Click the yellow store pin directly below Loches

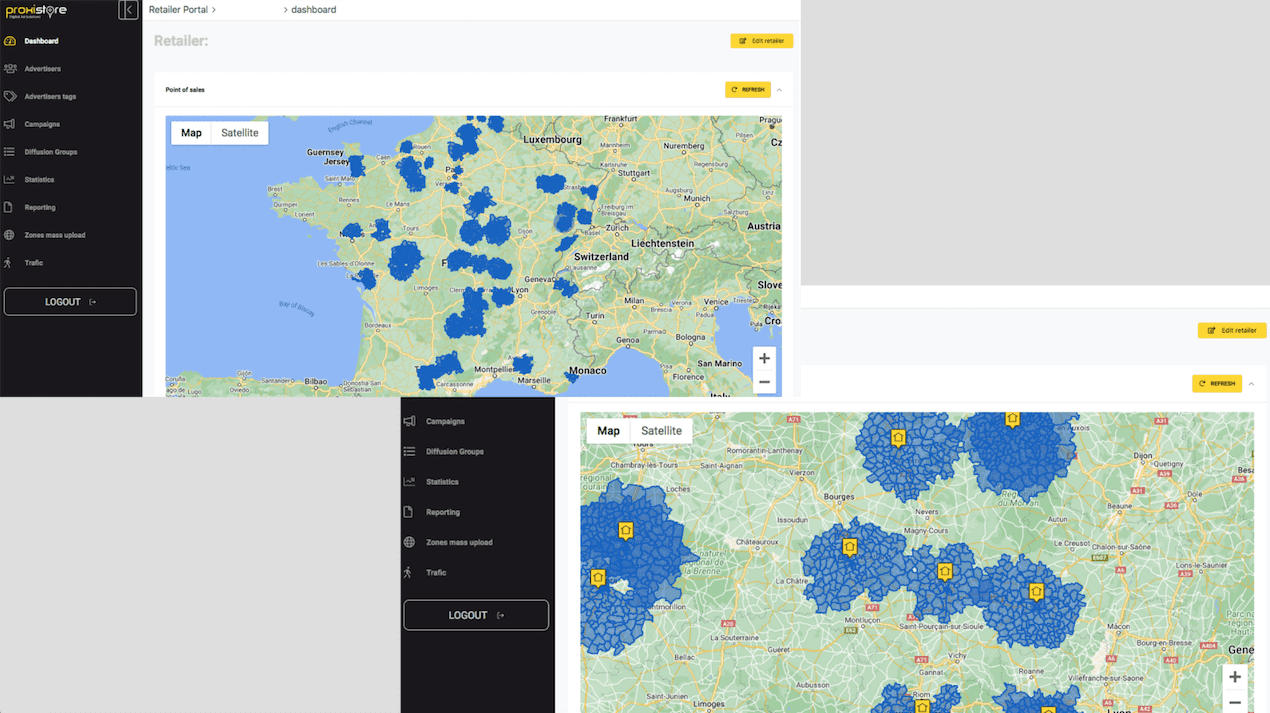626,530
